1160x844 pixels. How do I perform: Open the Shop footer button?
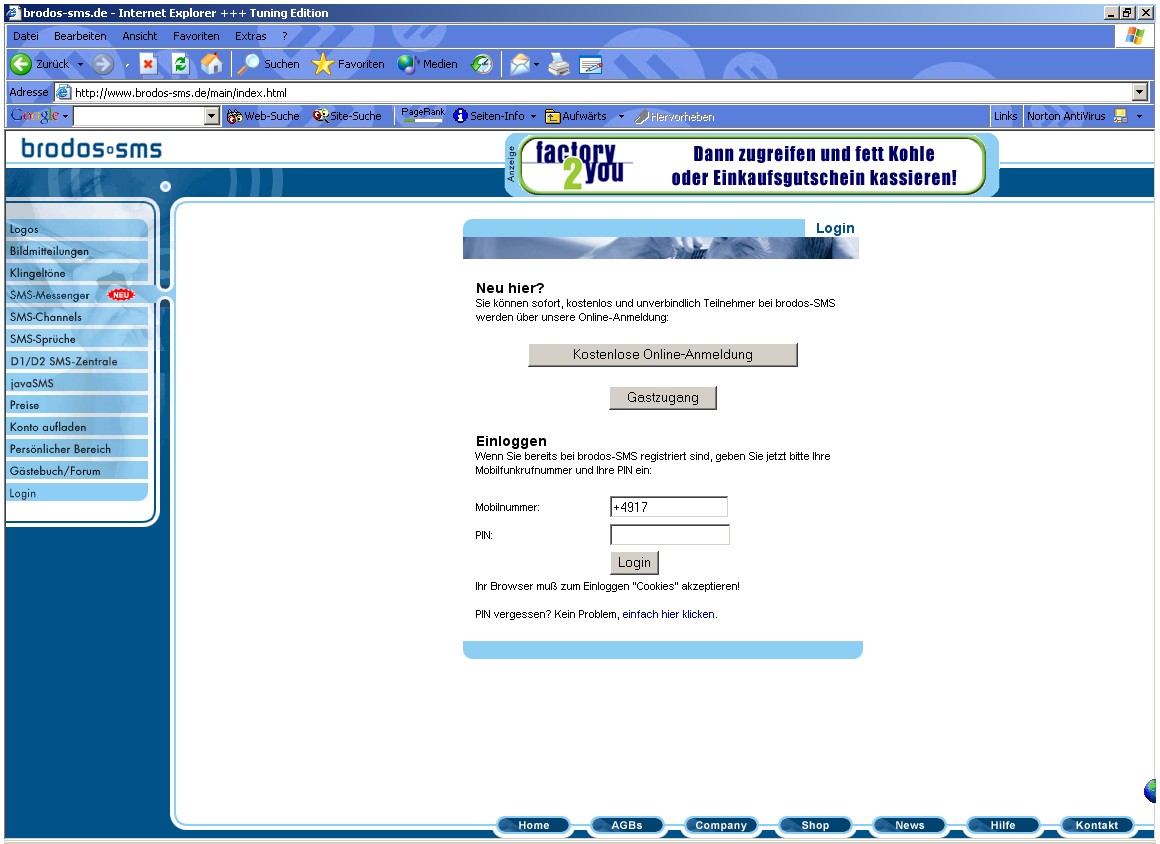point(815,826)
